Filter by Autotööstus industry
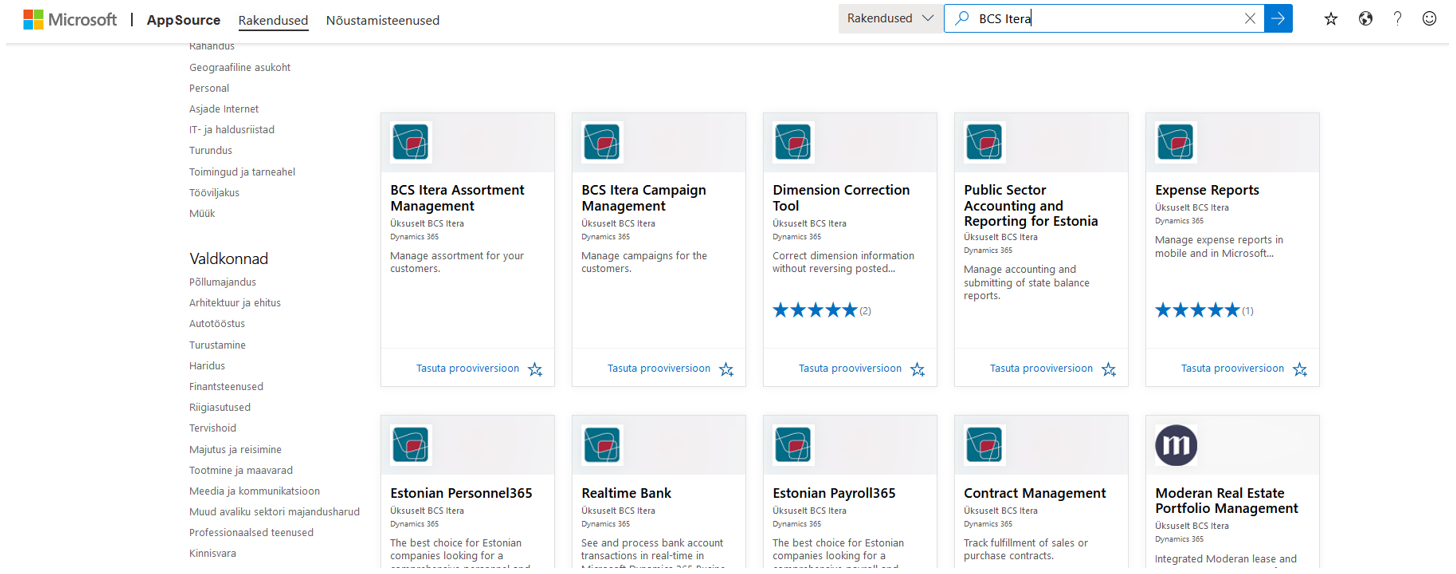The width and height of the screenshot is (1456, 574). coord(217,323)
